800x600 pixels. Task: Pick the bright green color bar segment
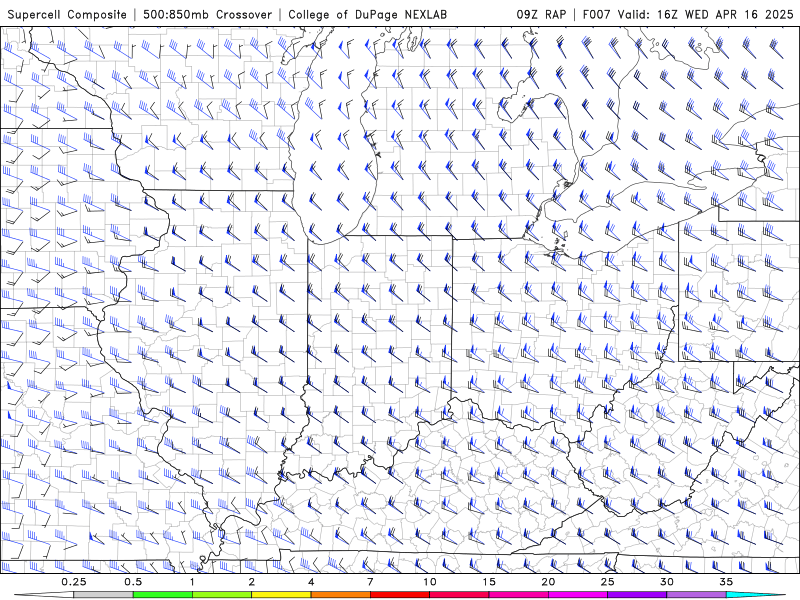click(x=163, y=595)
